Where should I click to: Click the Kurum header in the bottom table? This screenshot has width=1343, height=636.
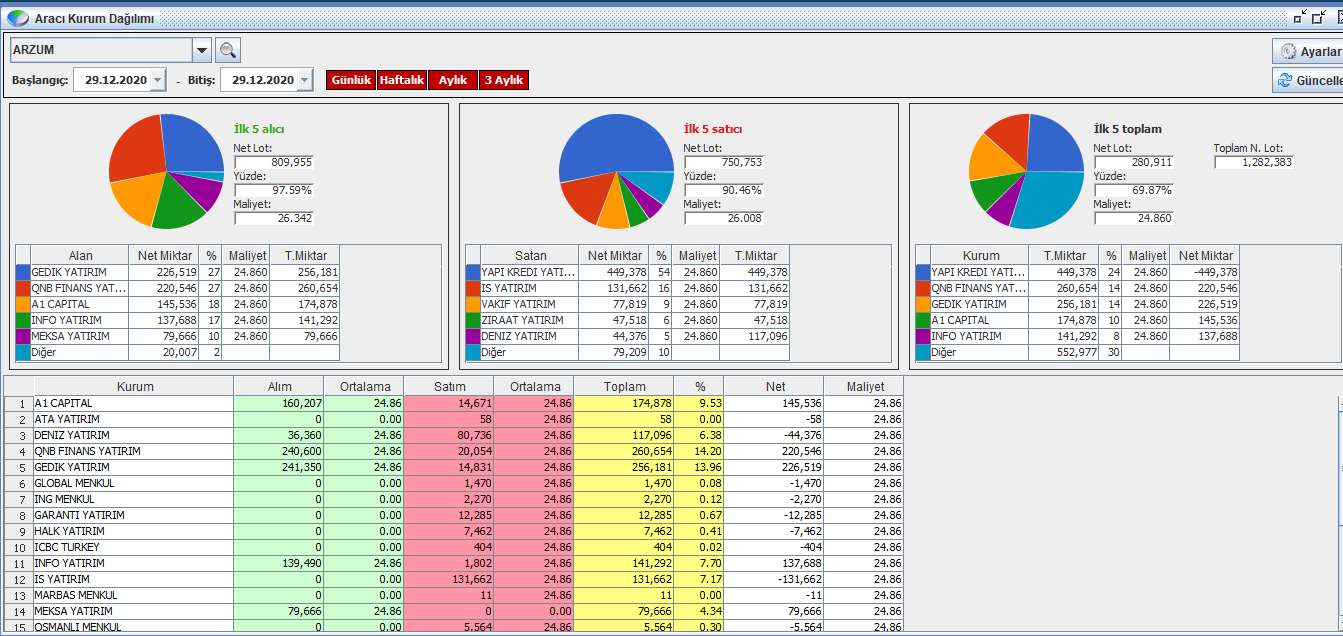pos(134,386)
